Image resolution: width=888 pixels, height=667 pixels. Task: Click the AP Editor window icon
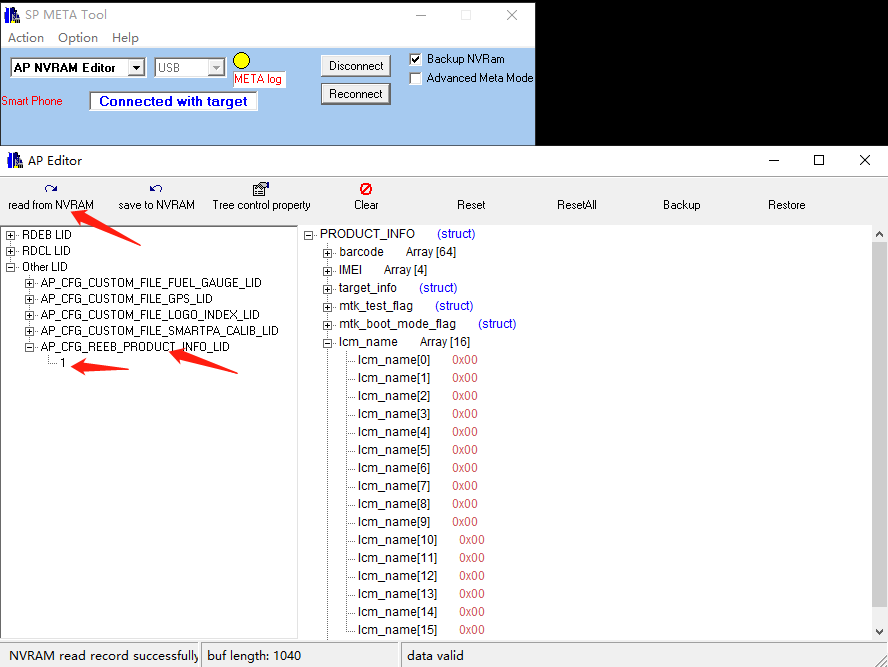14,160
